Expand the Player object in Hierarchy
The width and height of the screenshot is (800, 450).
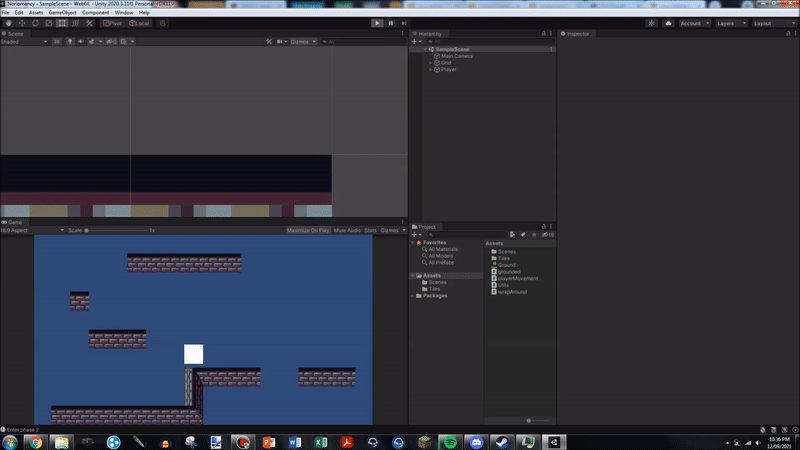(x=430, y=70)
